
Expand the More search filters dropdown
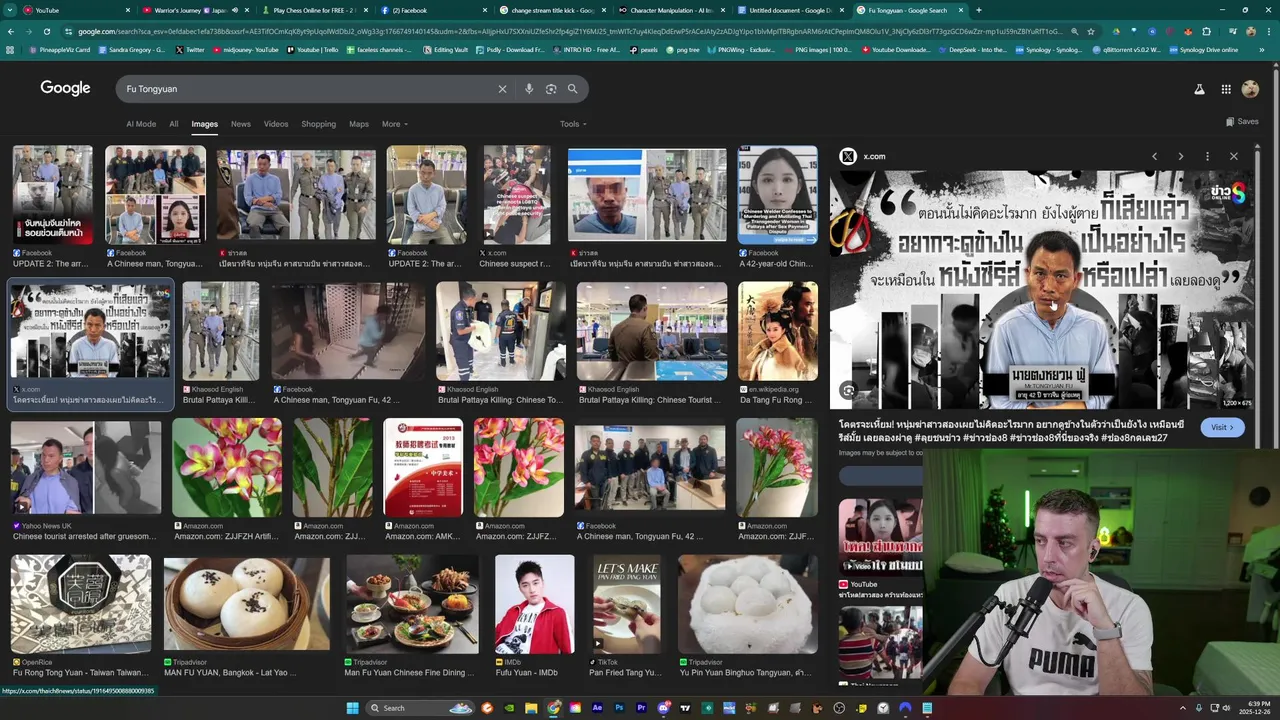395,124
